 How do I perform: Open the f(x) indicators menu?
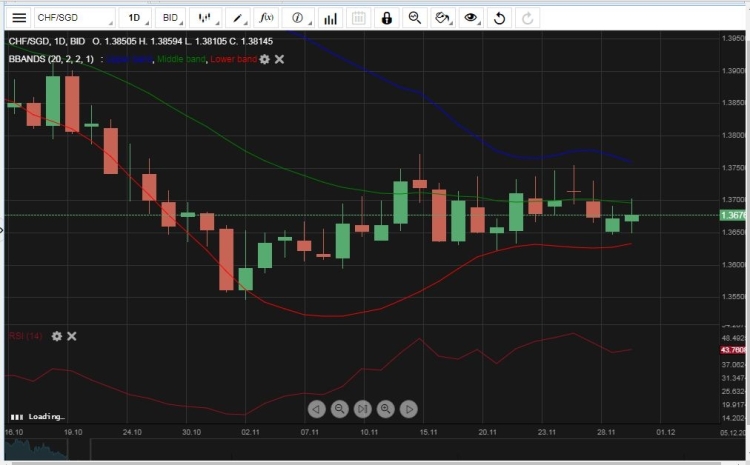[266, 18]
